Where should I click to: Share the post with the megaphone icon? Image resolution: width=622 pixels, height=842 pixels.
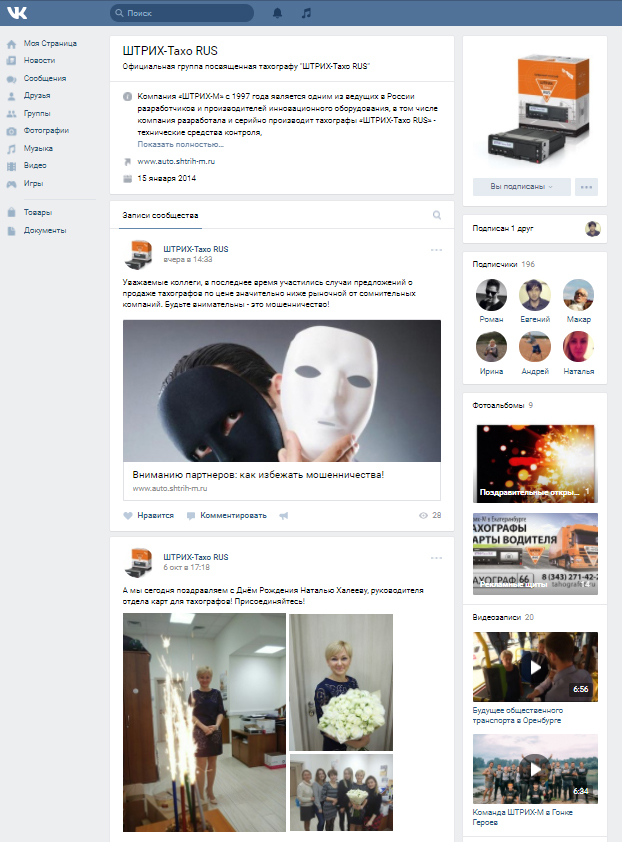pyautogui.click(x=284, y=516)
